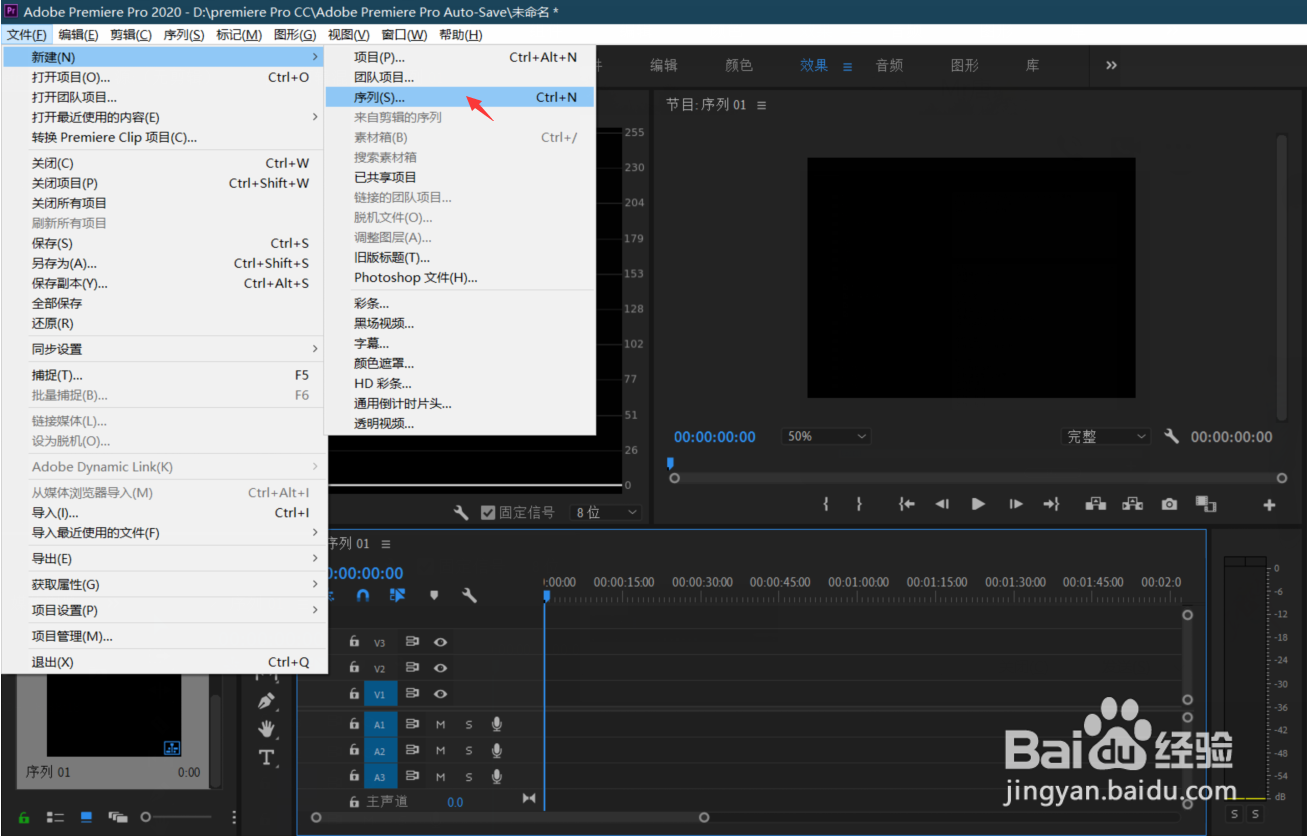Open Program monitor settings wrench
Image resolution: width=1307 pixels, height=836 pixels.
[x=1172, y=436]
